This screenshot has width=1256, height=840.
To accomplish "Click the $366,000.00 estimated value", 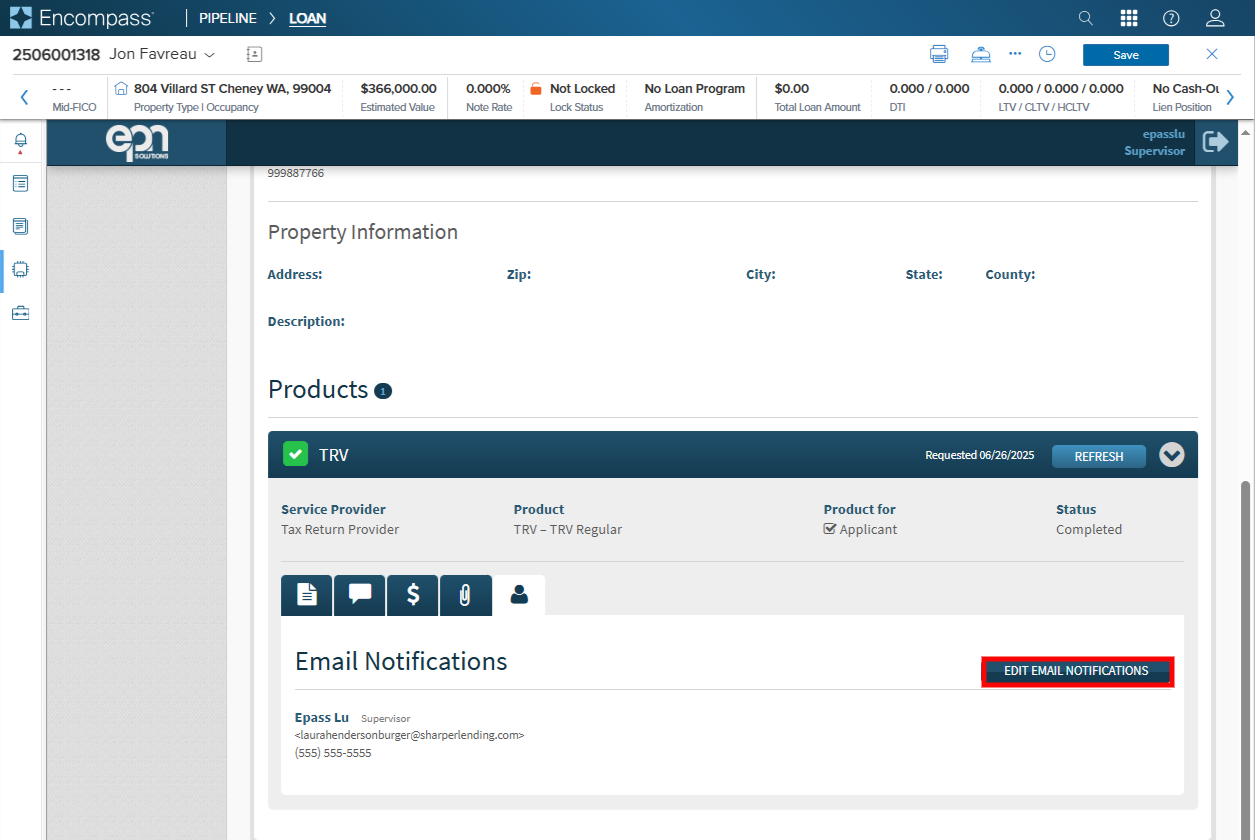I will [398, 89].
